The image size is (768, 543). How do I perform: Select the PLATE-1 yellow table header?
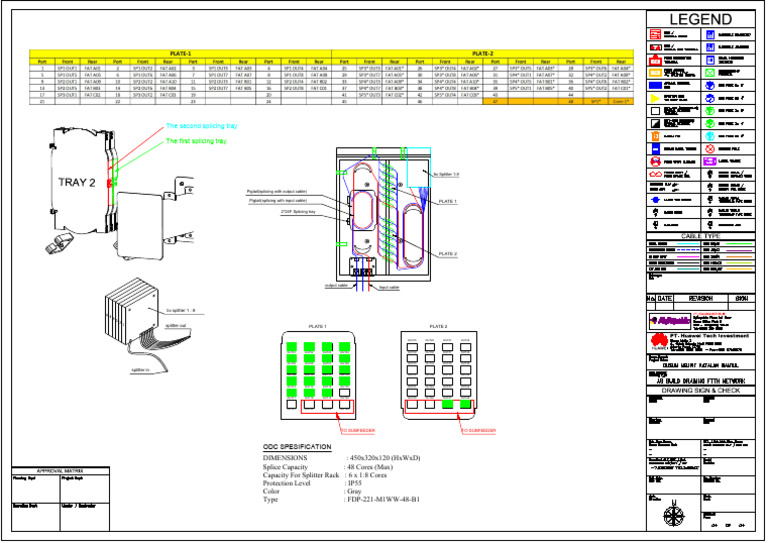click(x=181, y=53)
